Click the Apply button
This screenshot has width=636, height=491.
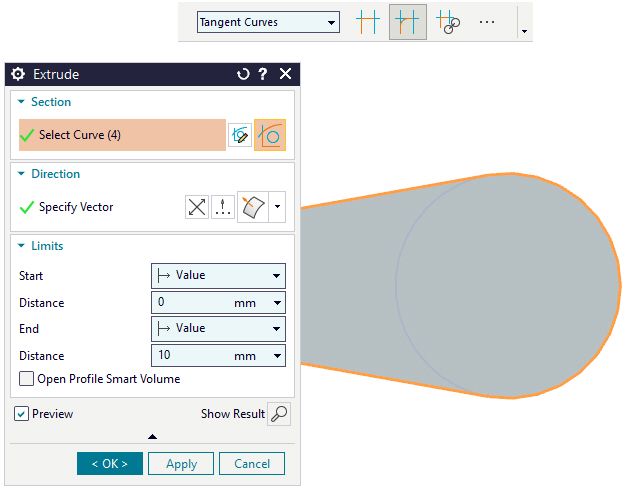tap(181, 463)
